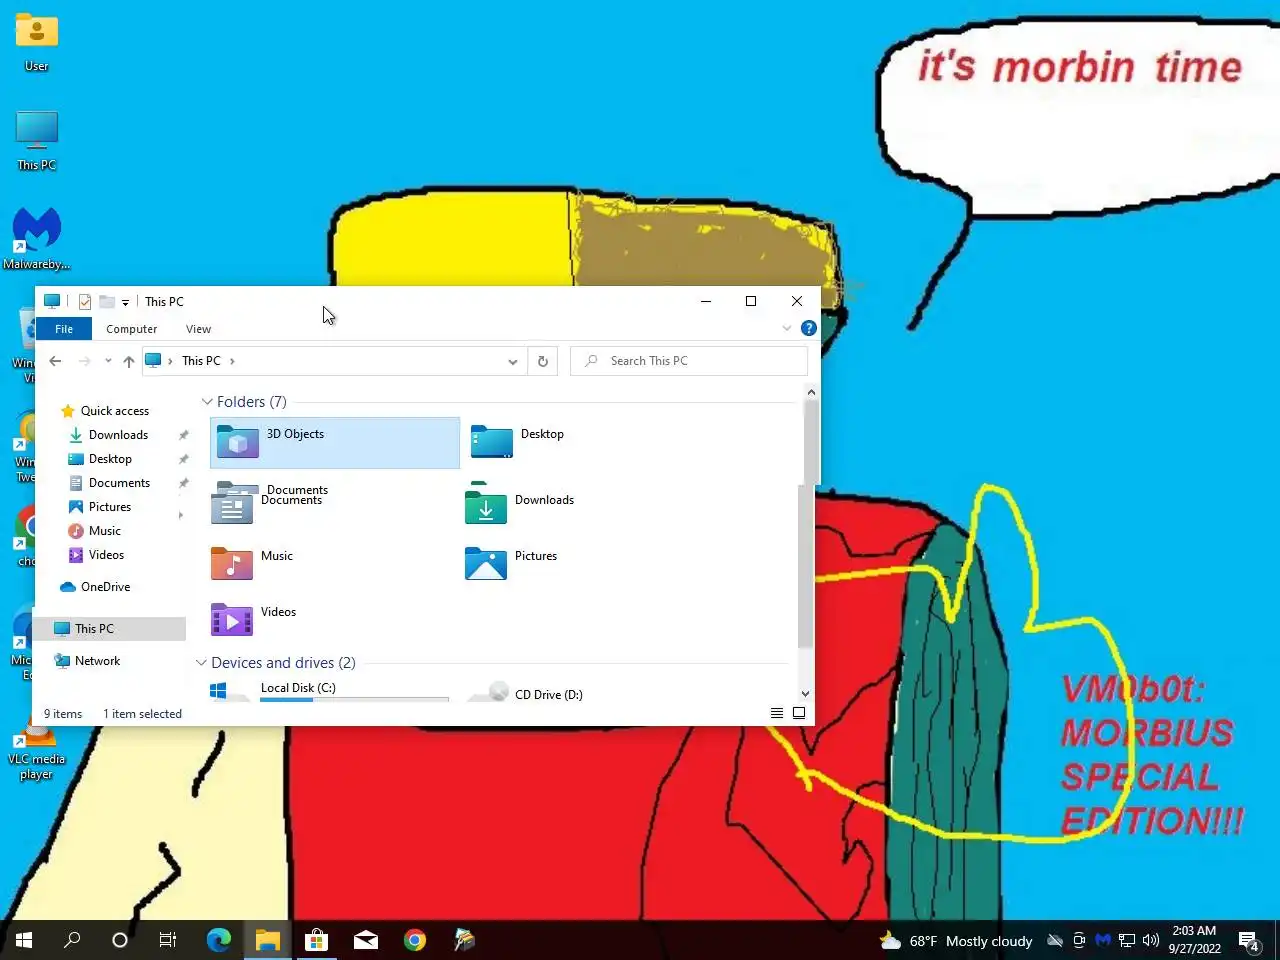Go up one level with up arrow
Image resolution: width=1280 pixels, height=960 pixels.
point(129,361)
